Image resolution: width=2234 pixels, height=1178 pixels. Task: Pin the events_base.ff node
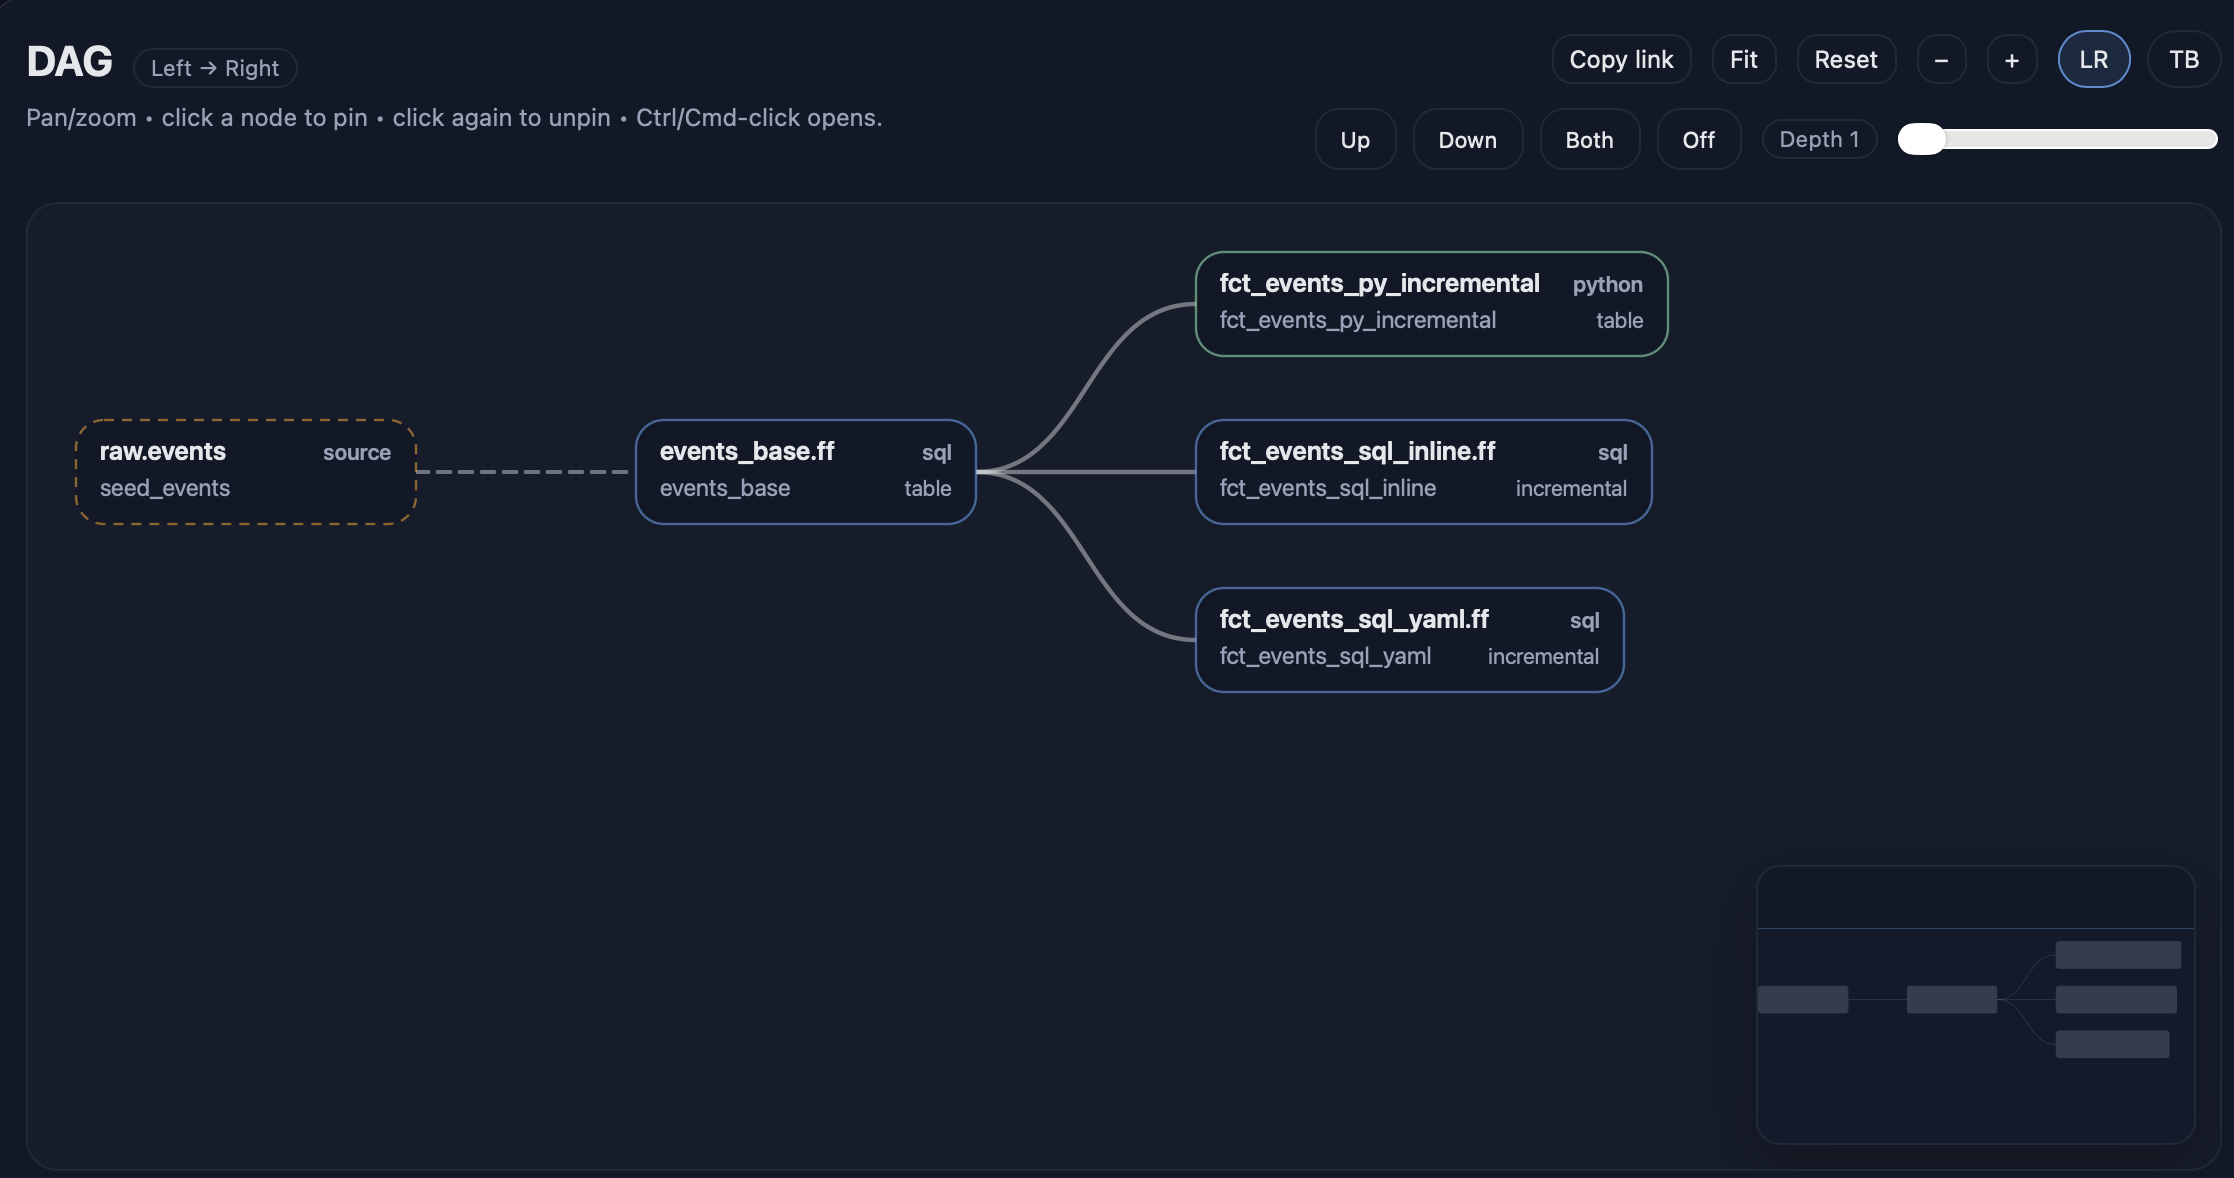[x=805, y=471]
